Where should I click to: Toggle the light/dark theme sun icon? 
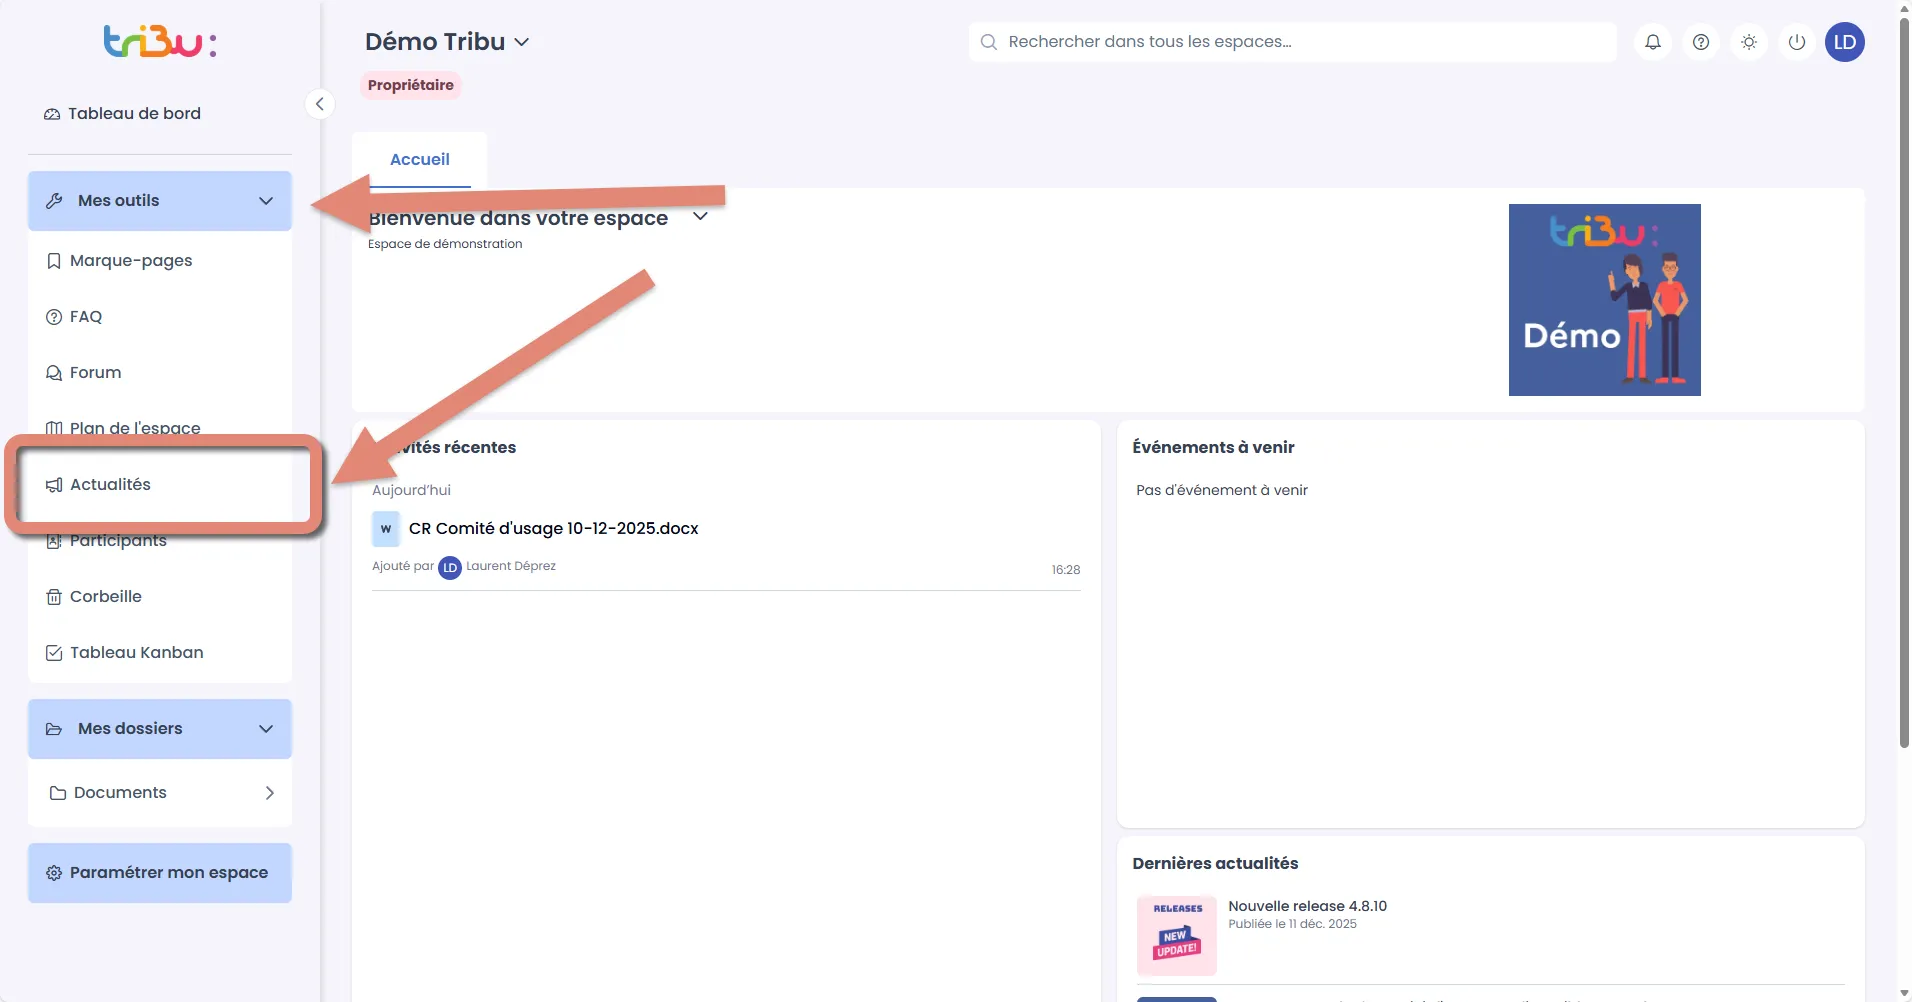pyautogui.click(x=1749, y=42)
